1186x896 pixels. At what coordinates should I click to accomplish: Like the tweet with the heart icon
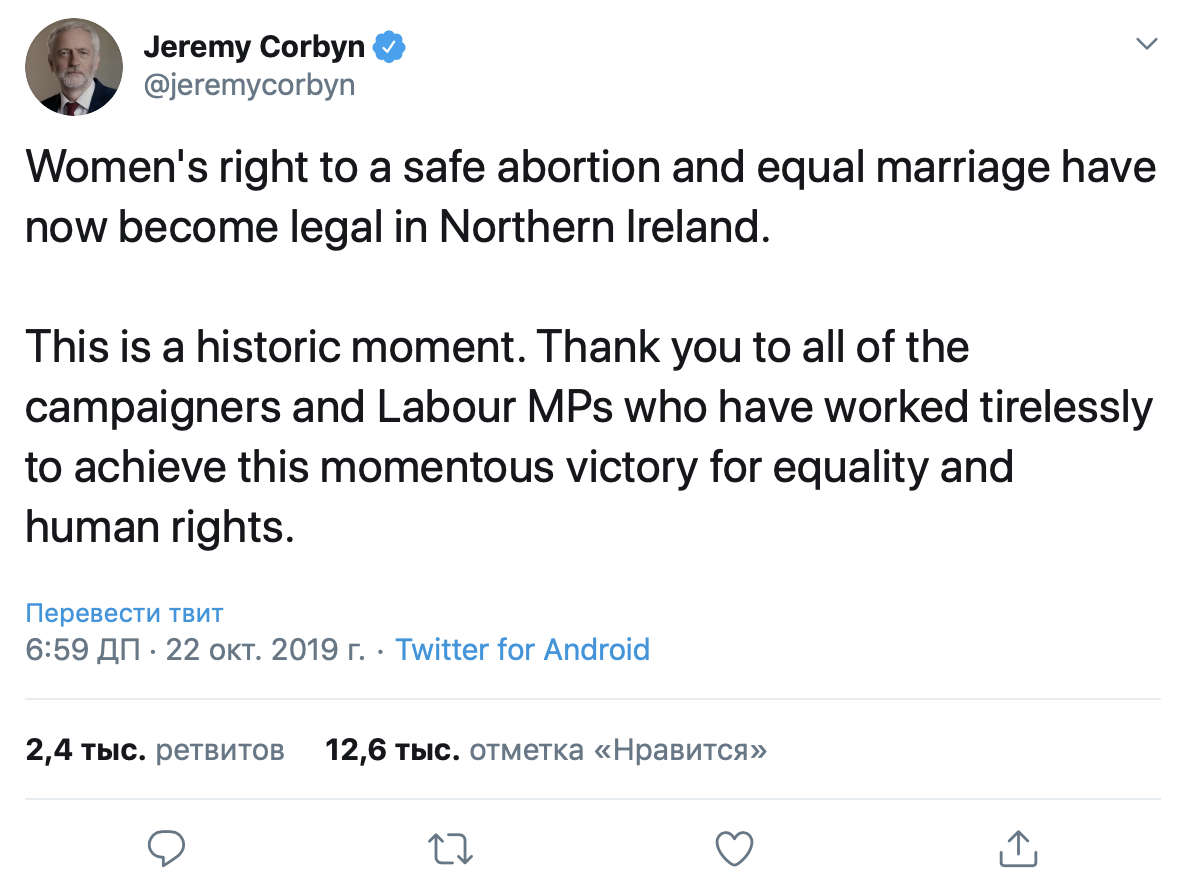click(735, 849)
